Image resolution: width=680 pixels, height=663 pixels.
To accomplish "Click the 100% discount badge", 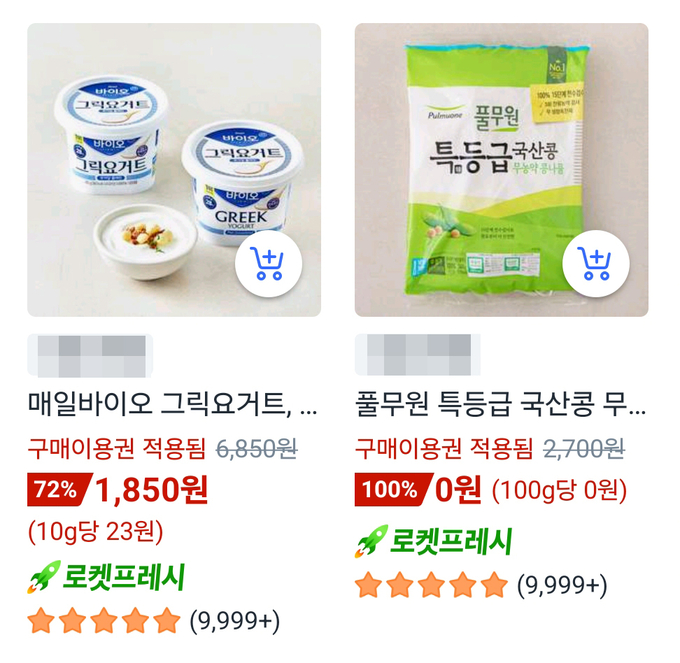I will (393, 490).
